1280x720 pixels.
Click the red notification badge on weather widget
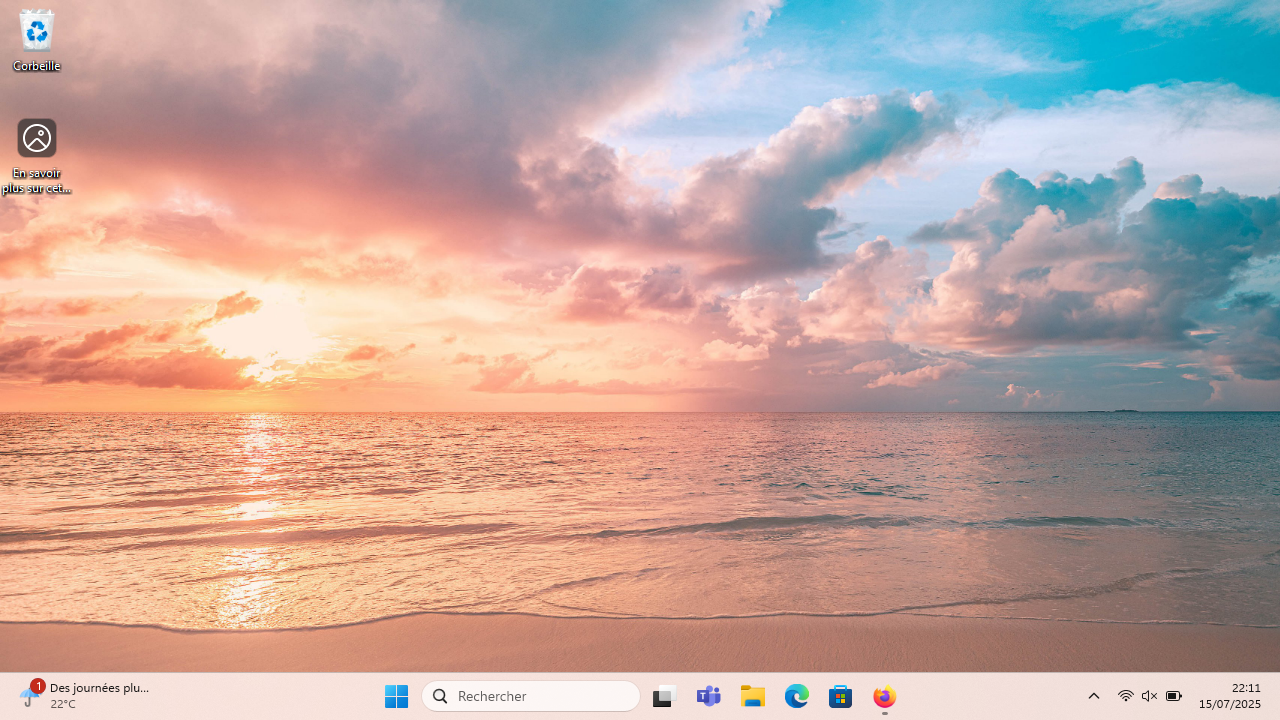point(37,686)
